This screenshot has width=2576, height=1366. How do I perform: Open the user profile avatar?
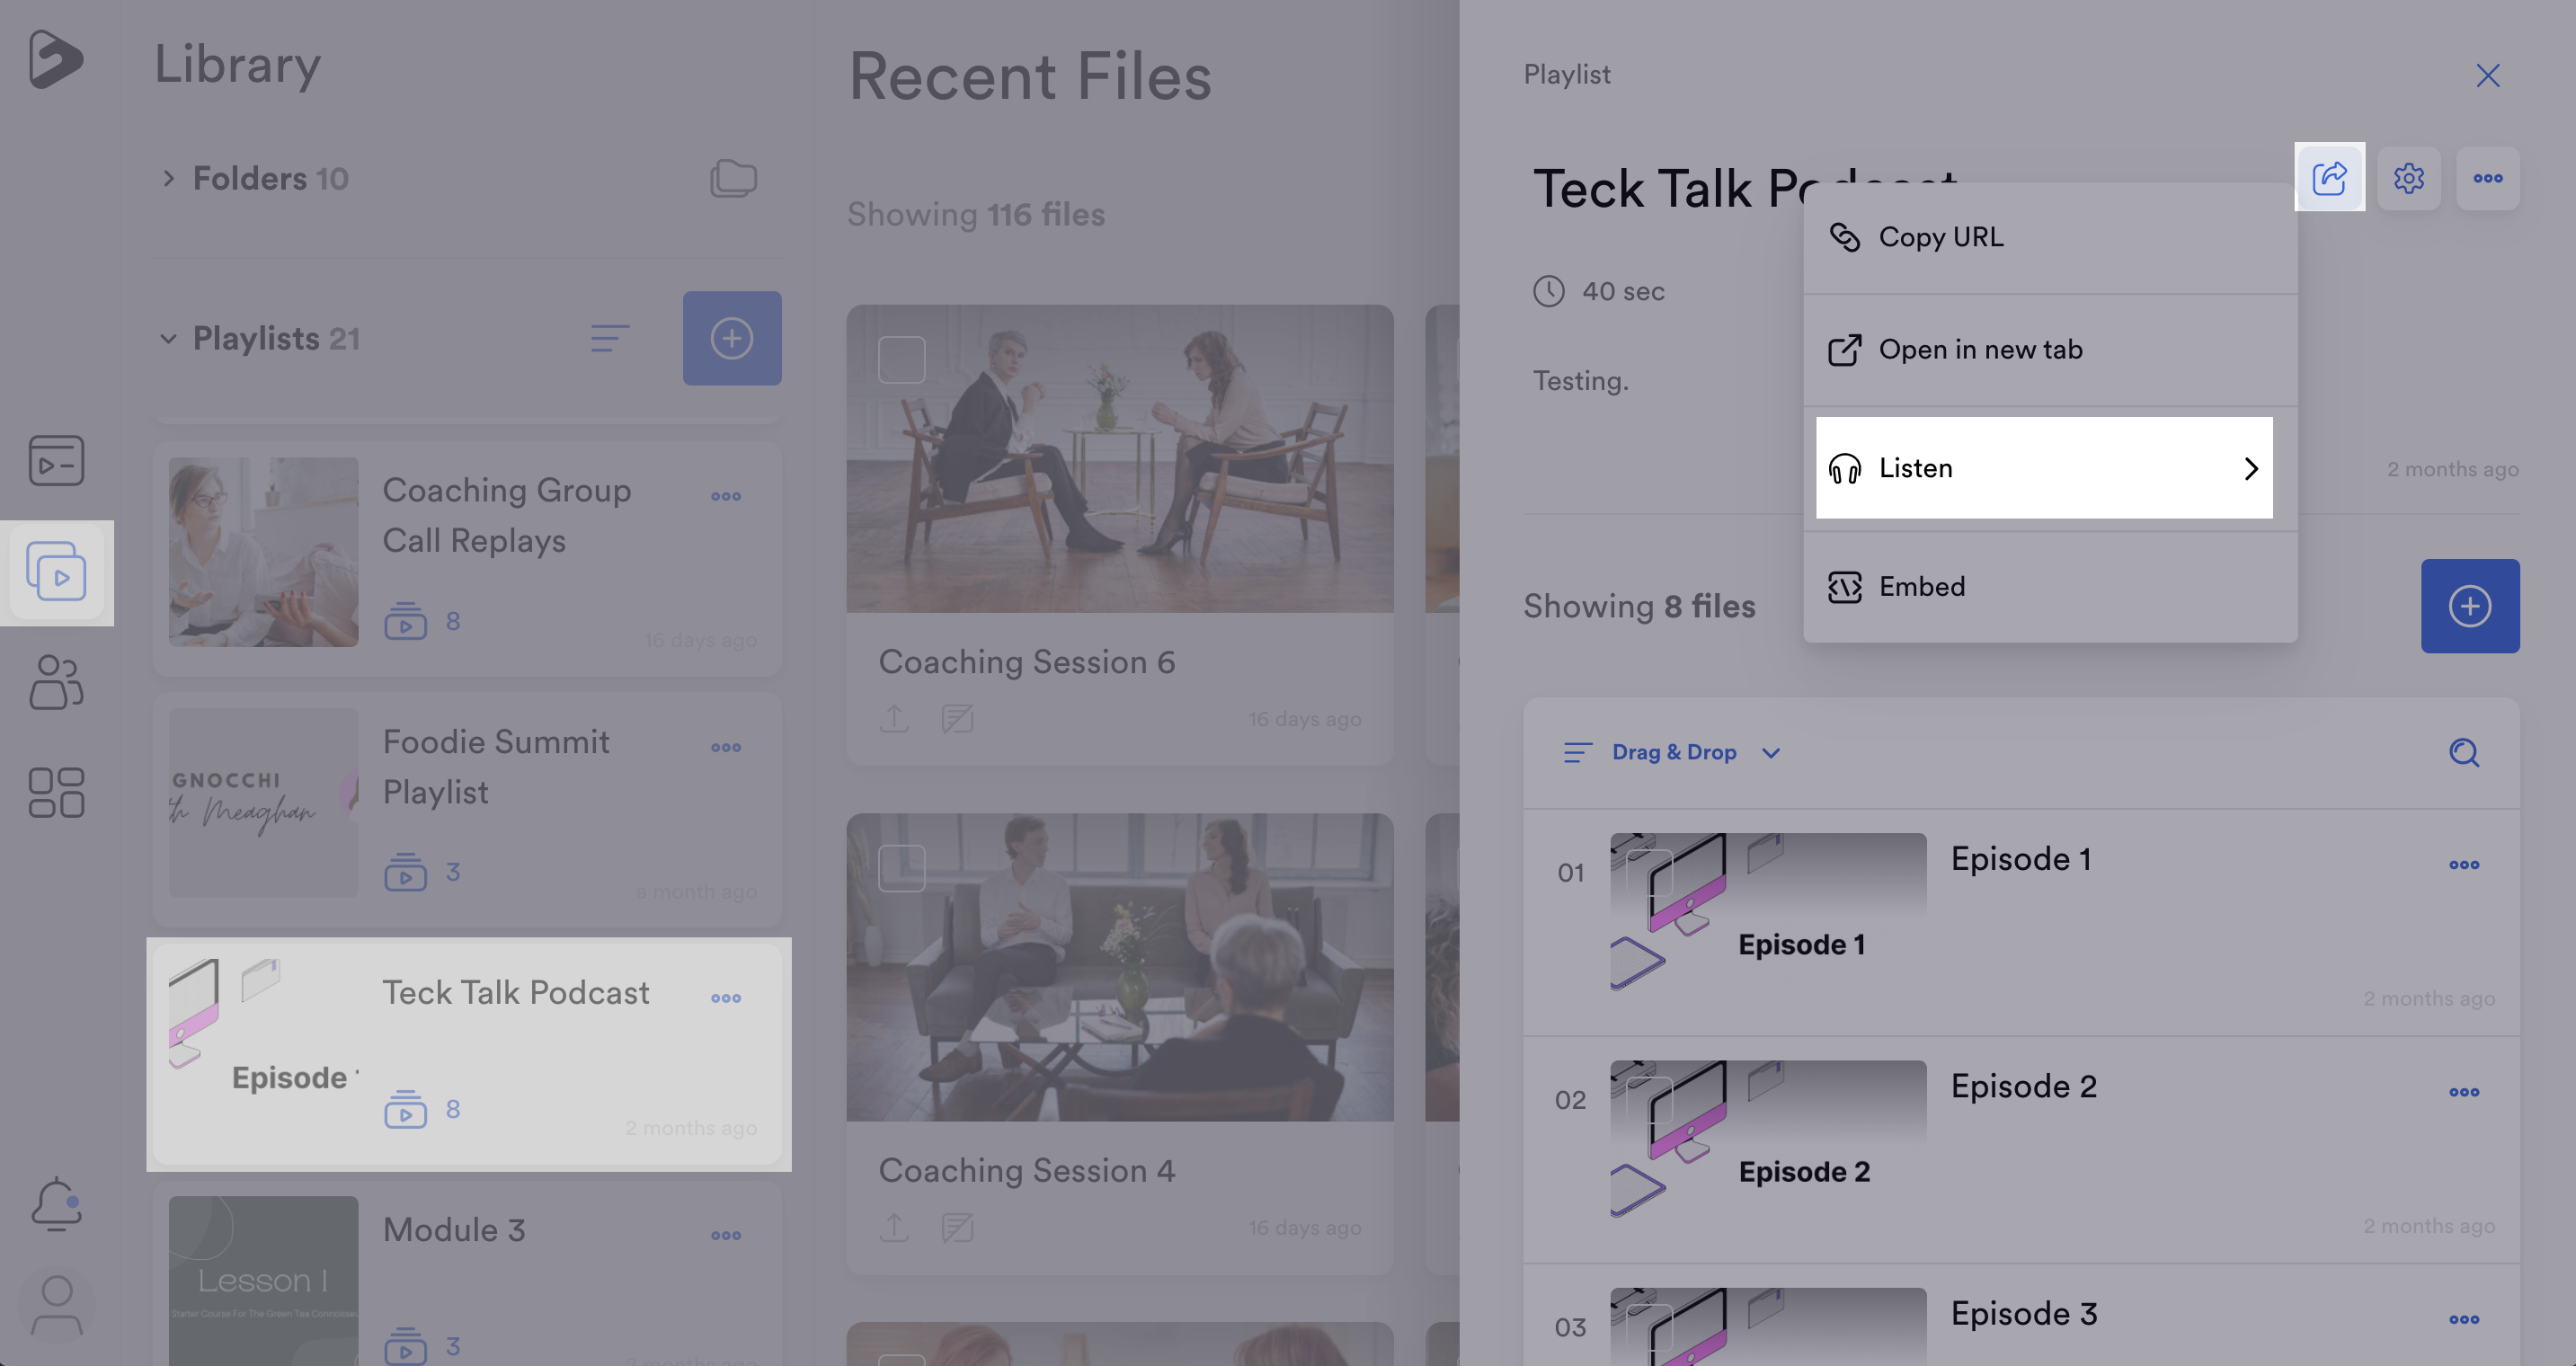pyautogui.click(x=56, y=1305)
